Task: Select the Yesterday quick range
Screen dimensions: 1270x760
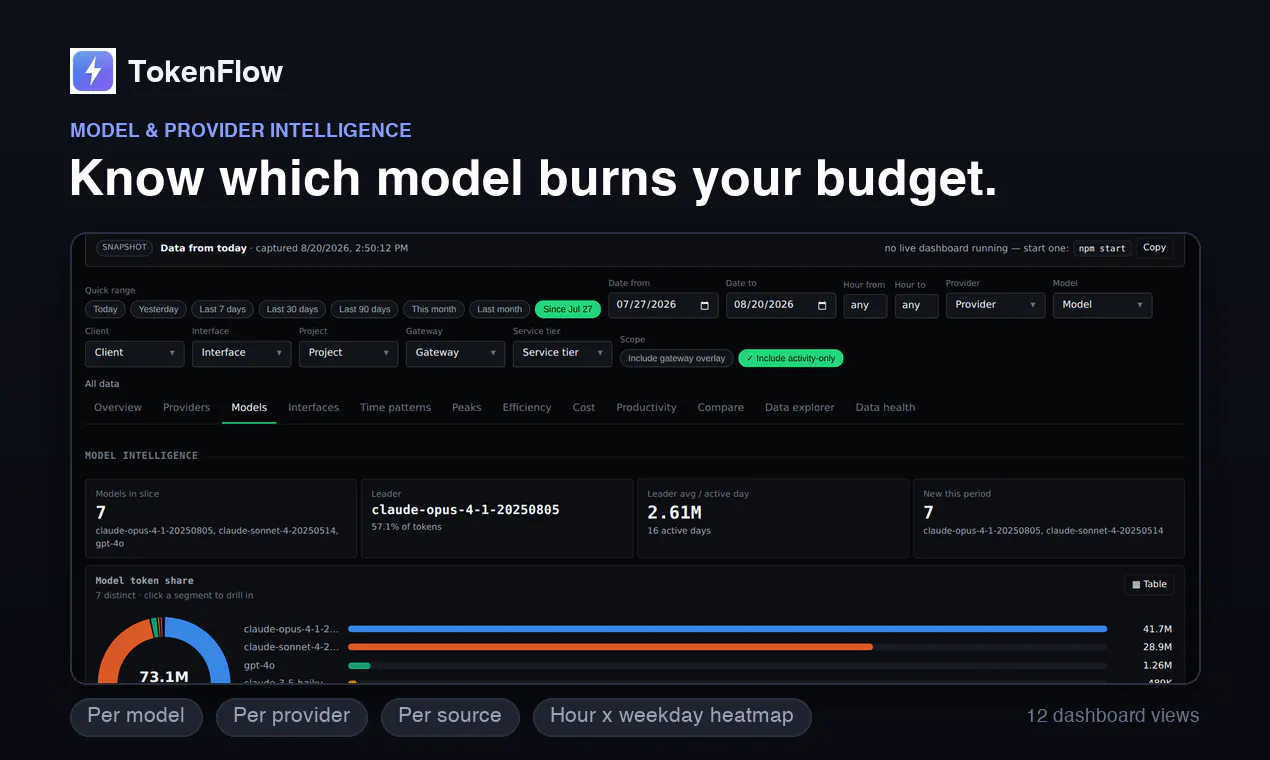Action: click(x=158, y=309)
